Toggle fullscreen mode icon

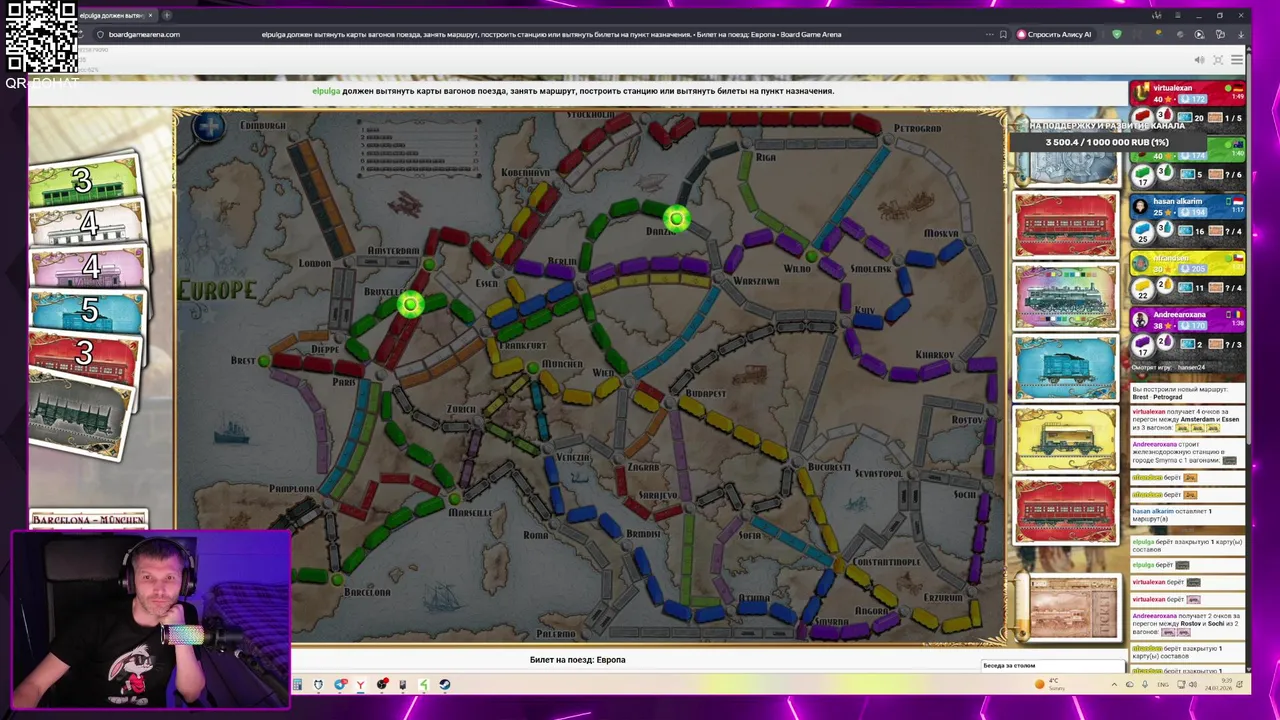tap(1218, 60)
